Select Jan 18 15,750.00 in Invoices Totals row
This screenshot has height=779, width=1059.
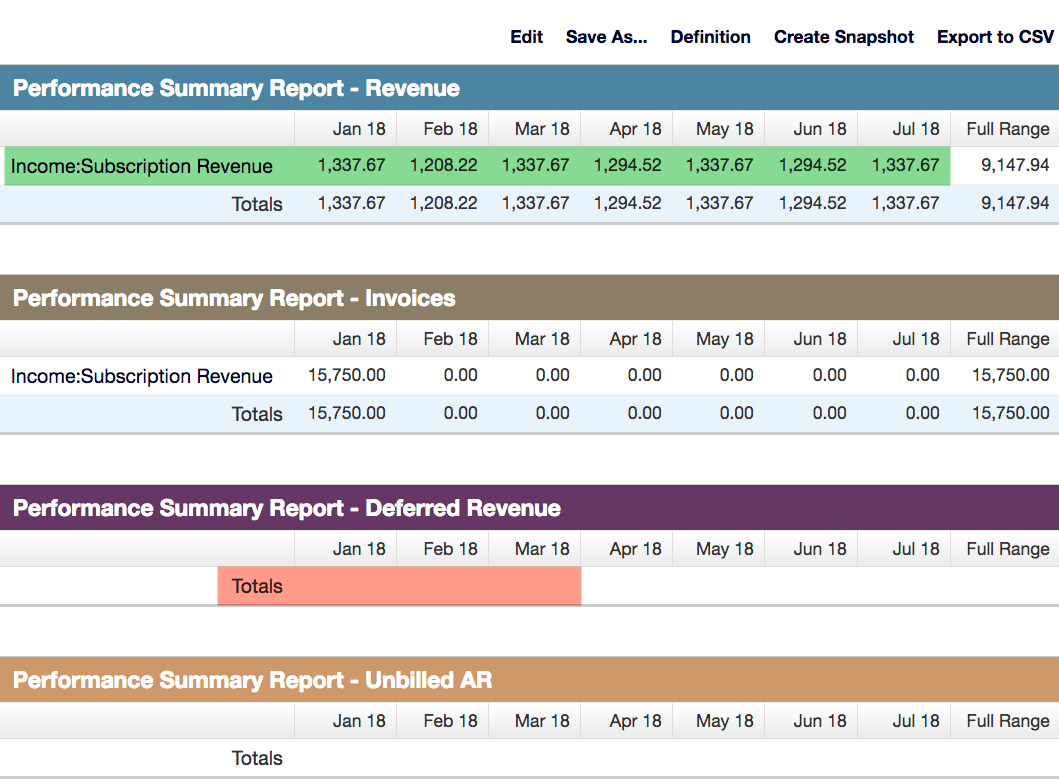pos(346,413)
